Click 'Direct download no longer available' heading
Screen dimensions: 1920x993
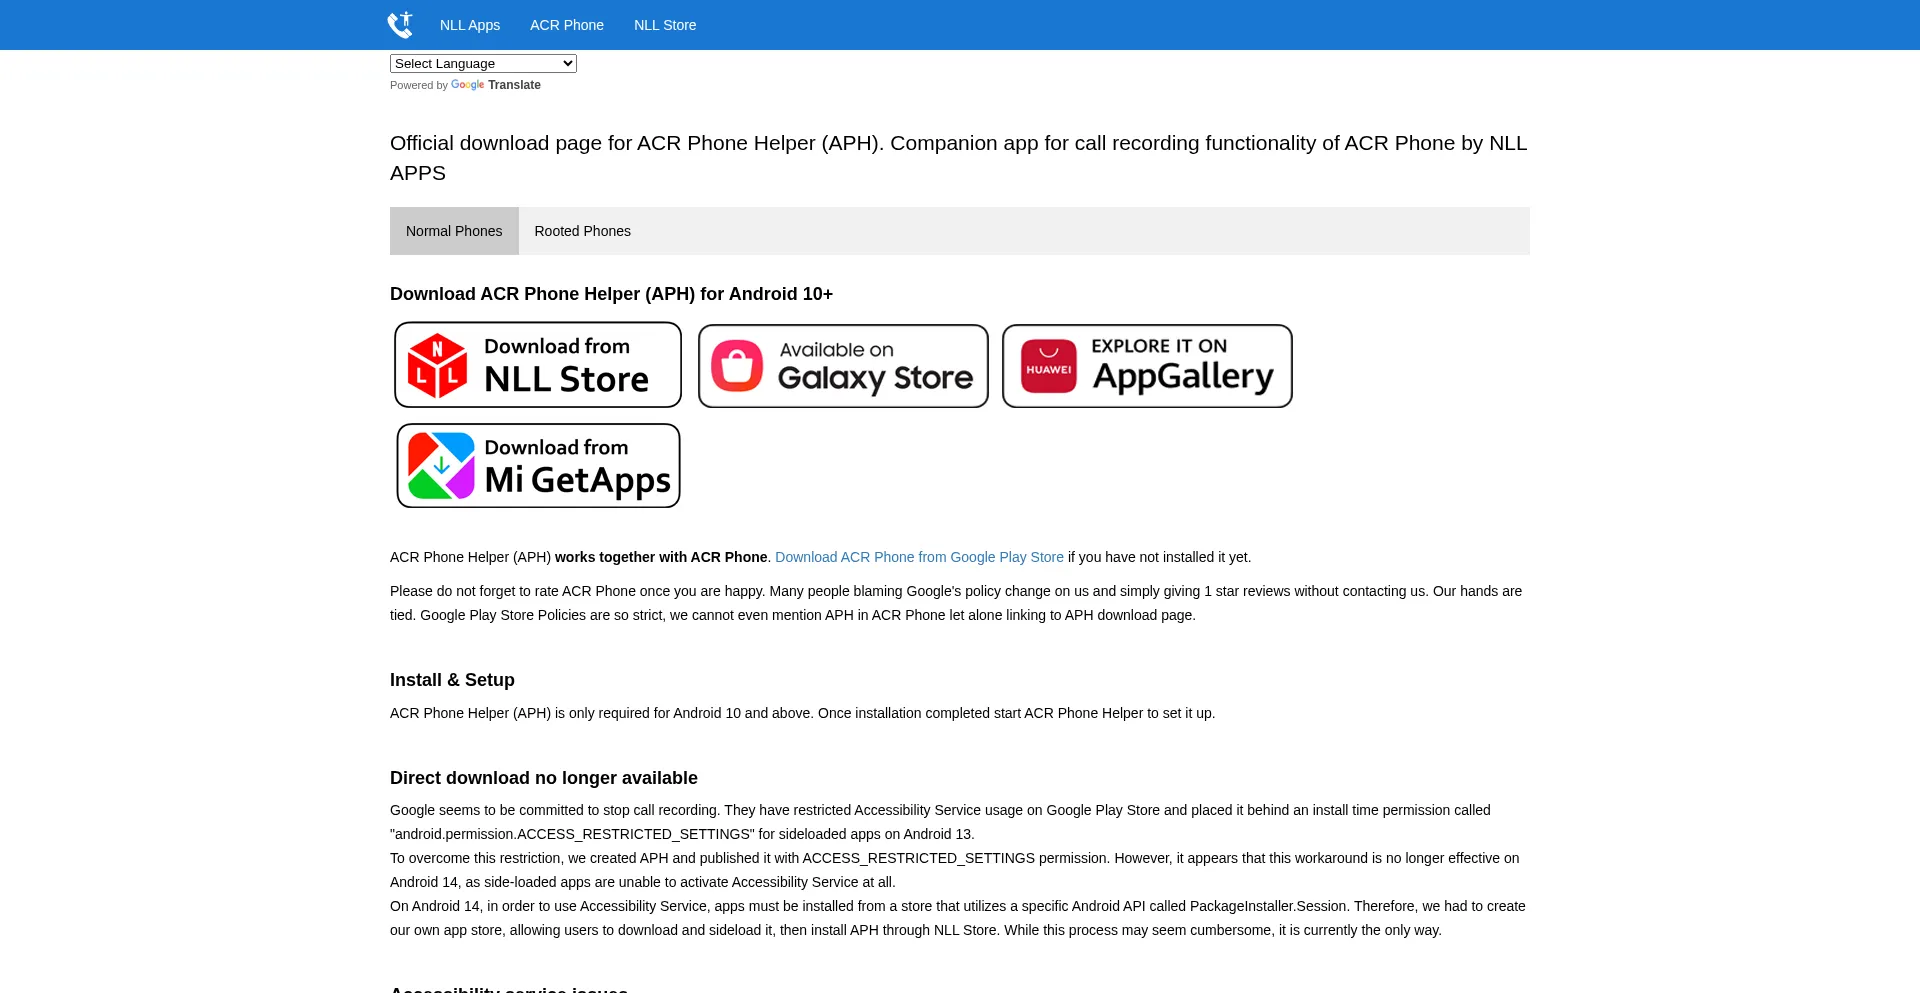(544, 778)
